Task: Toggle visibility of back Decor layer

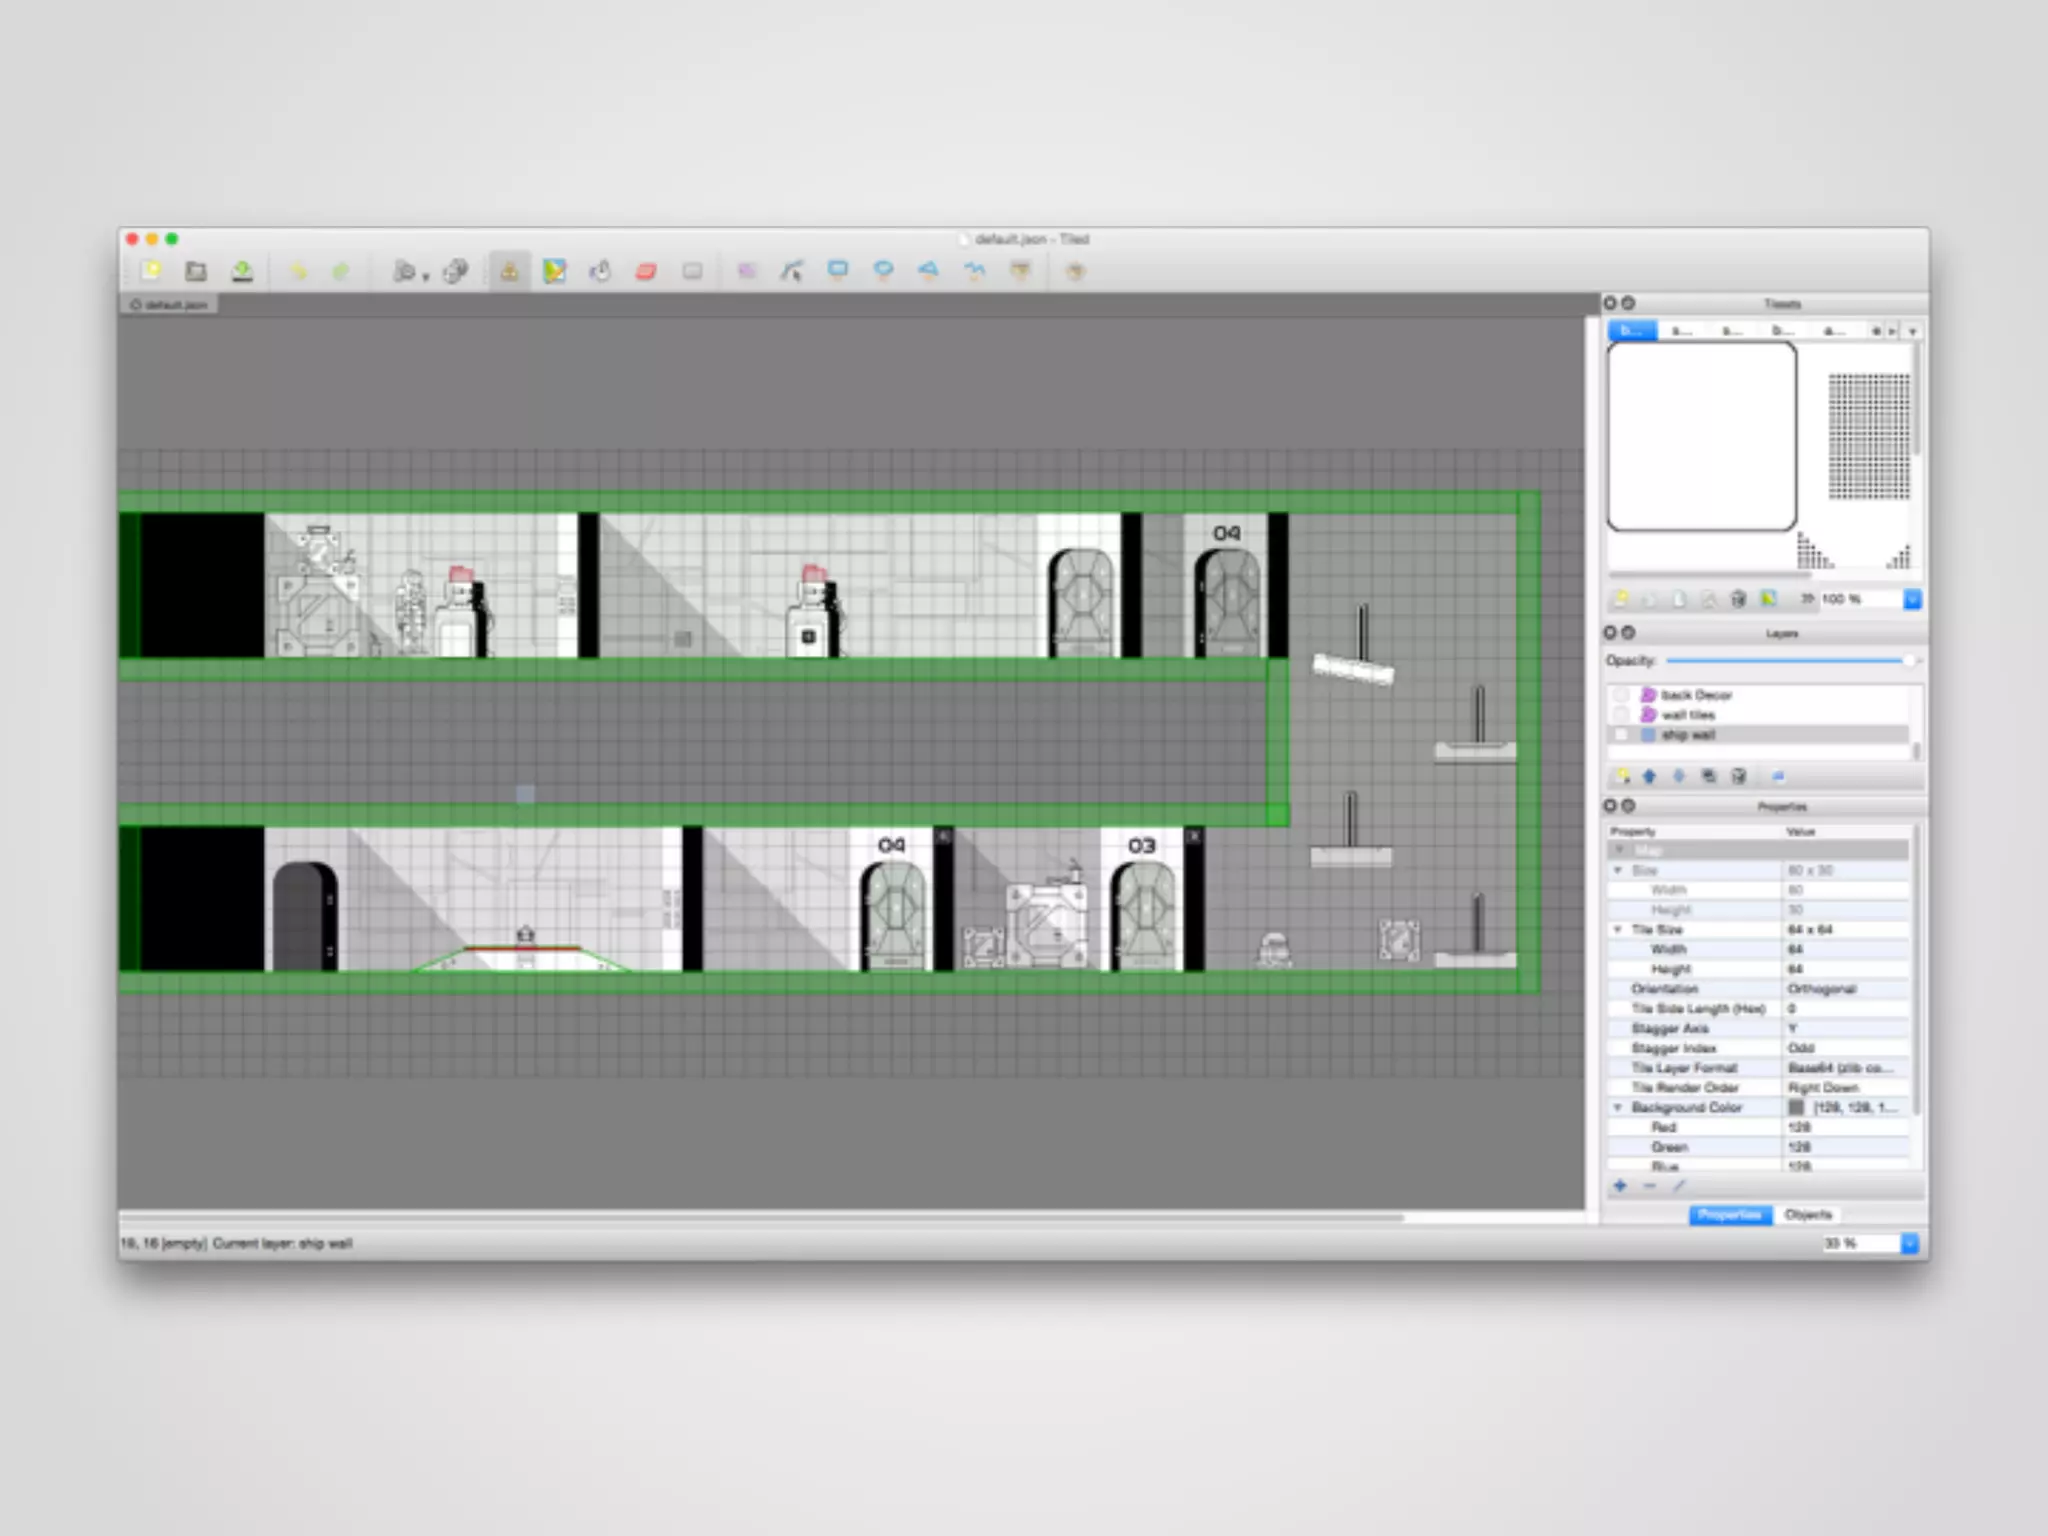Action: pyautogui.click(x=1621, y=695)
